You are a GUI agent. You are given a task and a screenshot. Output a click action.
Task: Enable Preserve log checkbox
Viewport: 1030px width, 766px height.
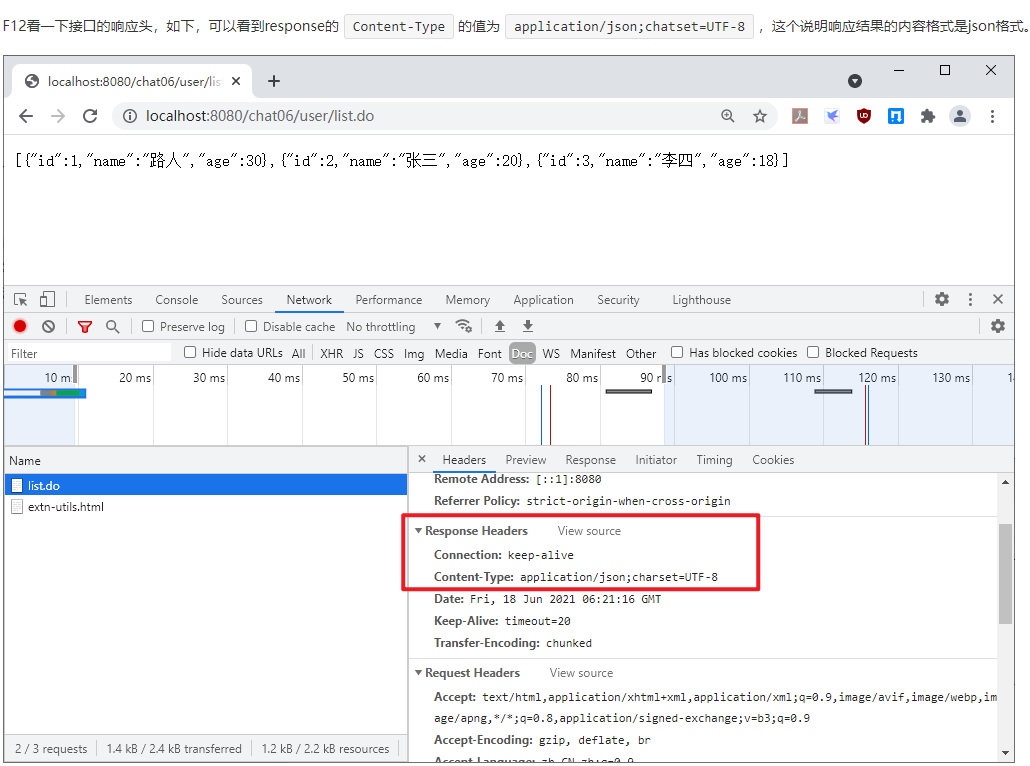click(x=148, y=326)
